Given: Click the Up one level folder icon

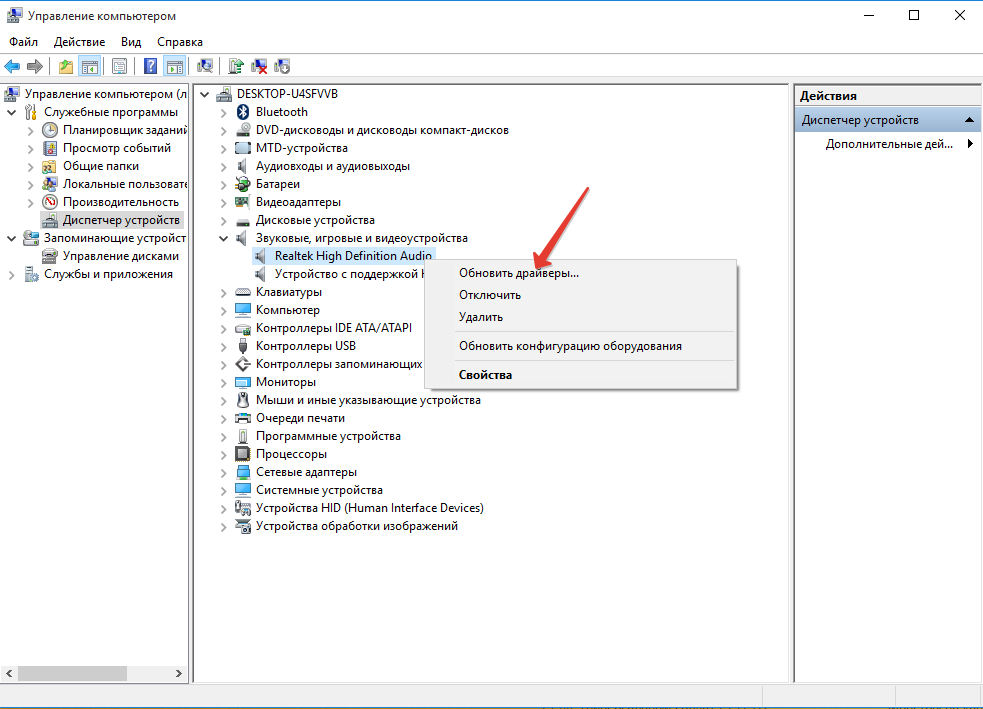Looking at the screenshot, I should pyautogui.click(x=66, y=66).
